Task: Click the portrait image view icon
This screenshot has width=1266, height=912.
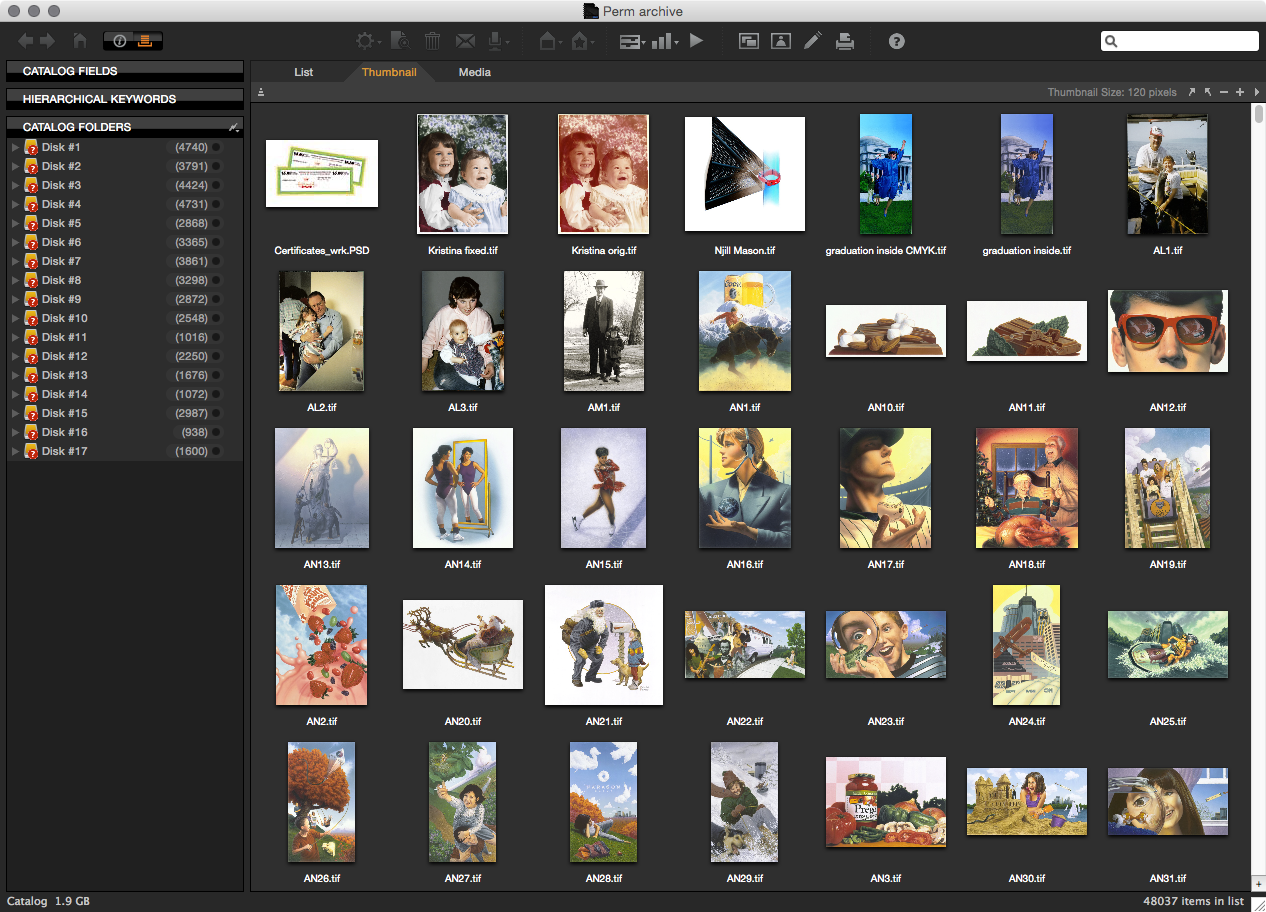Action: coord(781,41)
